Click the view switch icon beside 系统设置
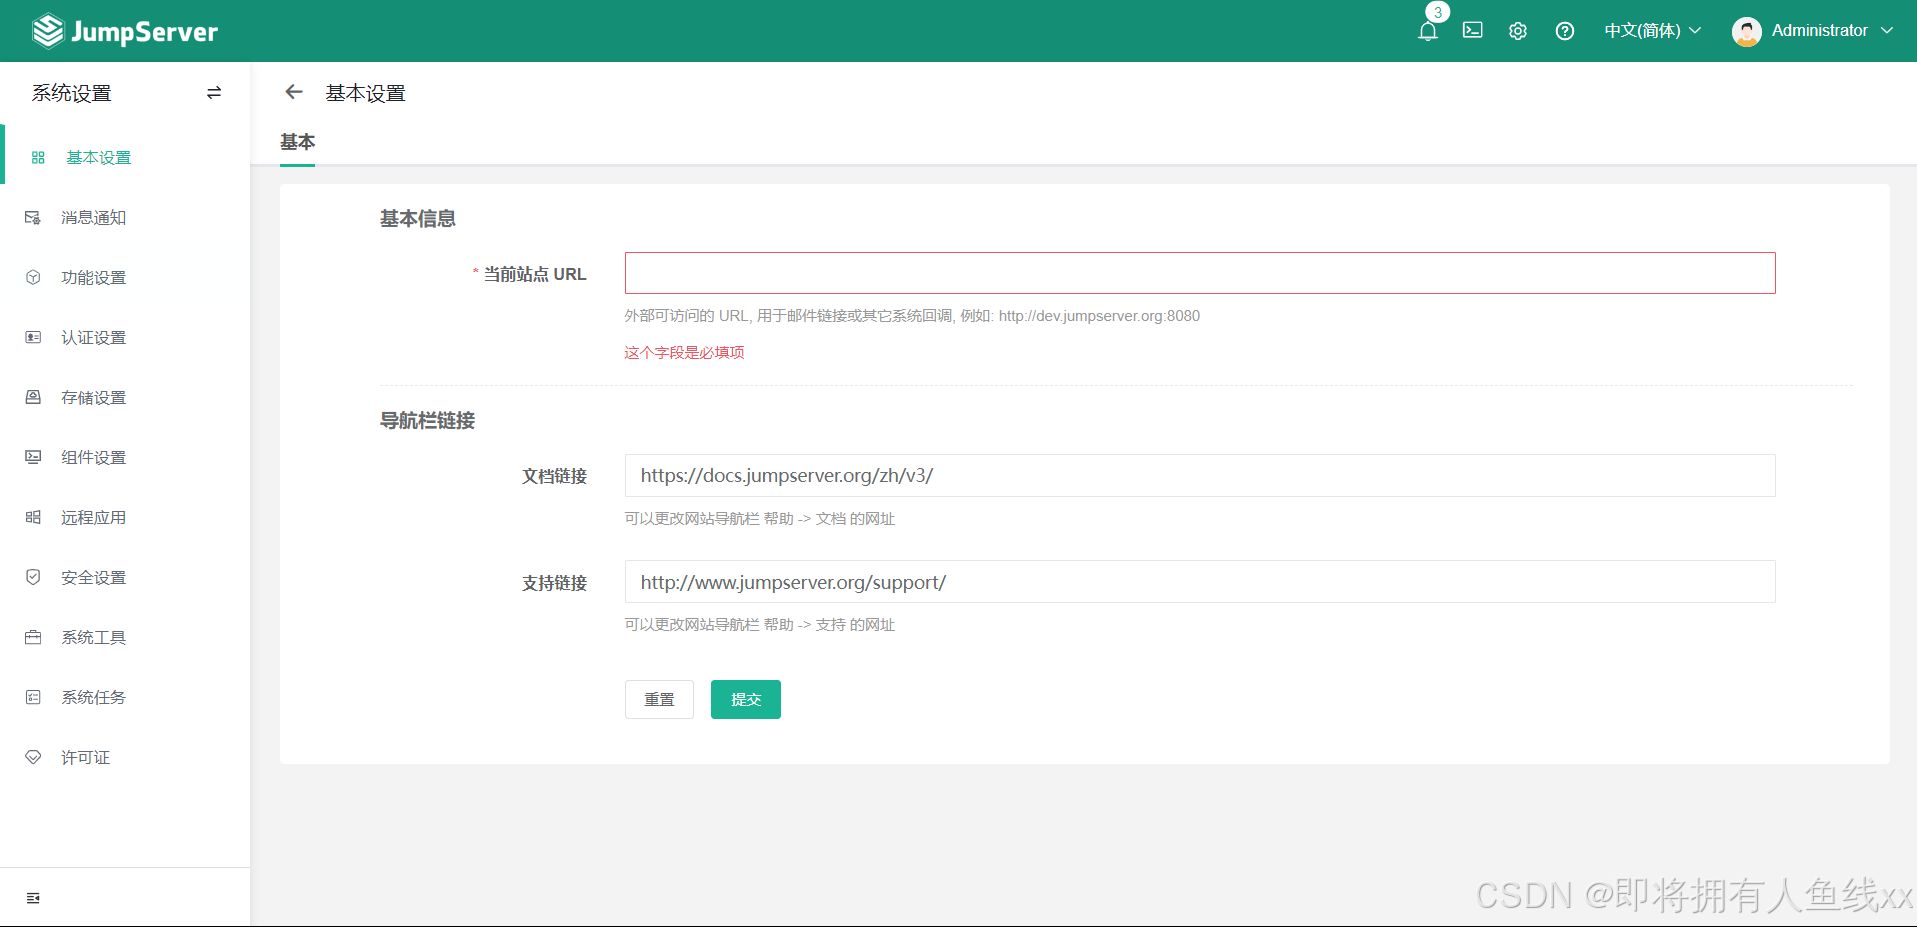The width and height of the screenshot is (1917, 927). [x=214, y=93]
